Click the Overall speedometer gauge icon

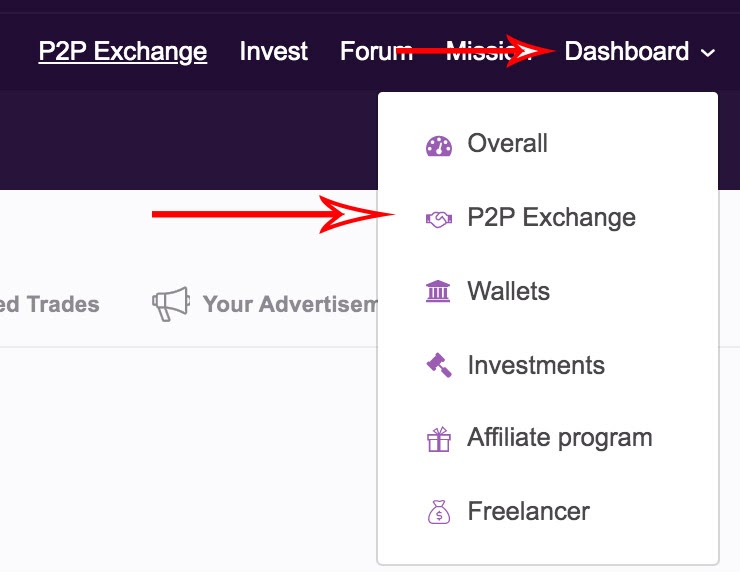click(438, 146)
